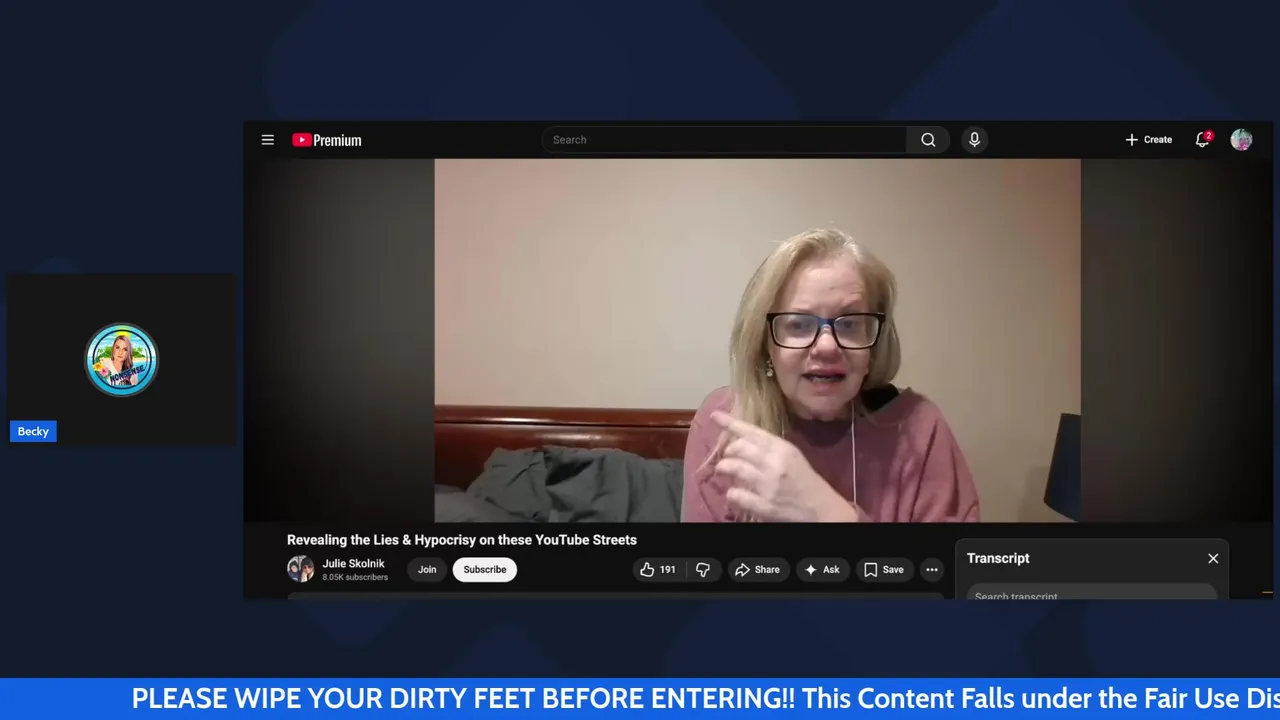Click the YouTube Premium logo

[x=327, y=140]
